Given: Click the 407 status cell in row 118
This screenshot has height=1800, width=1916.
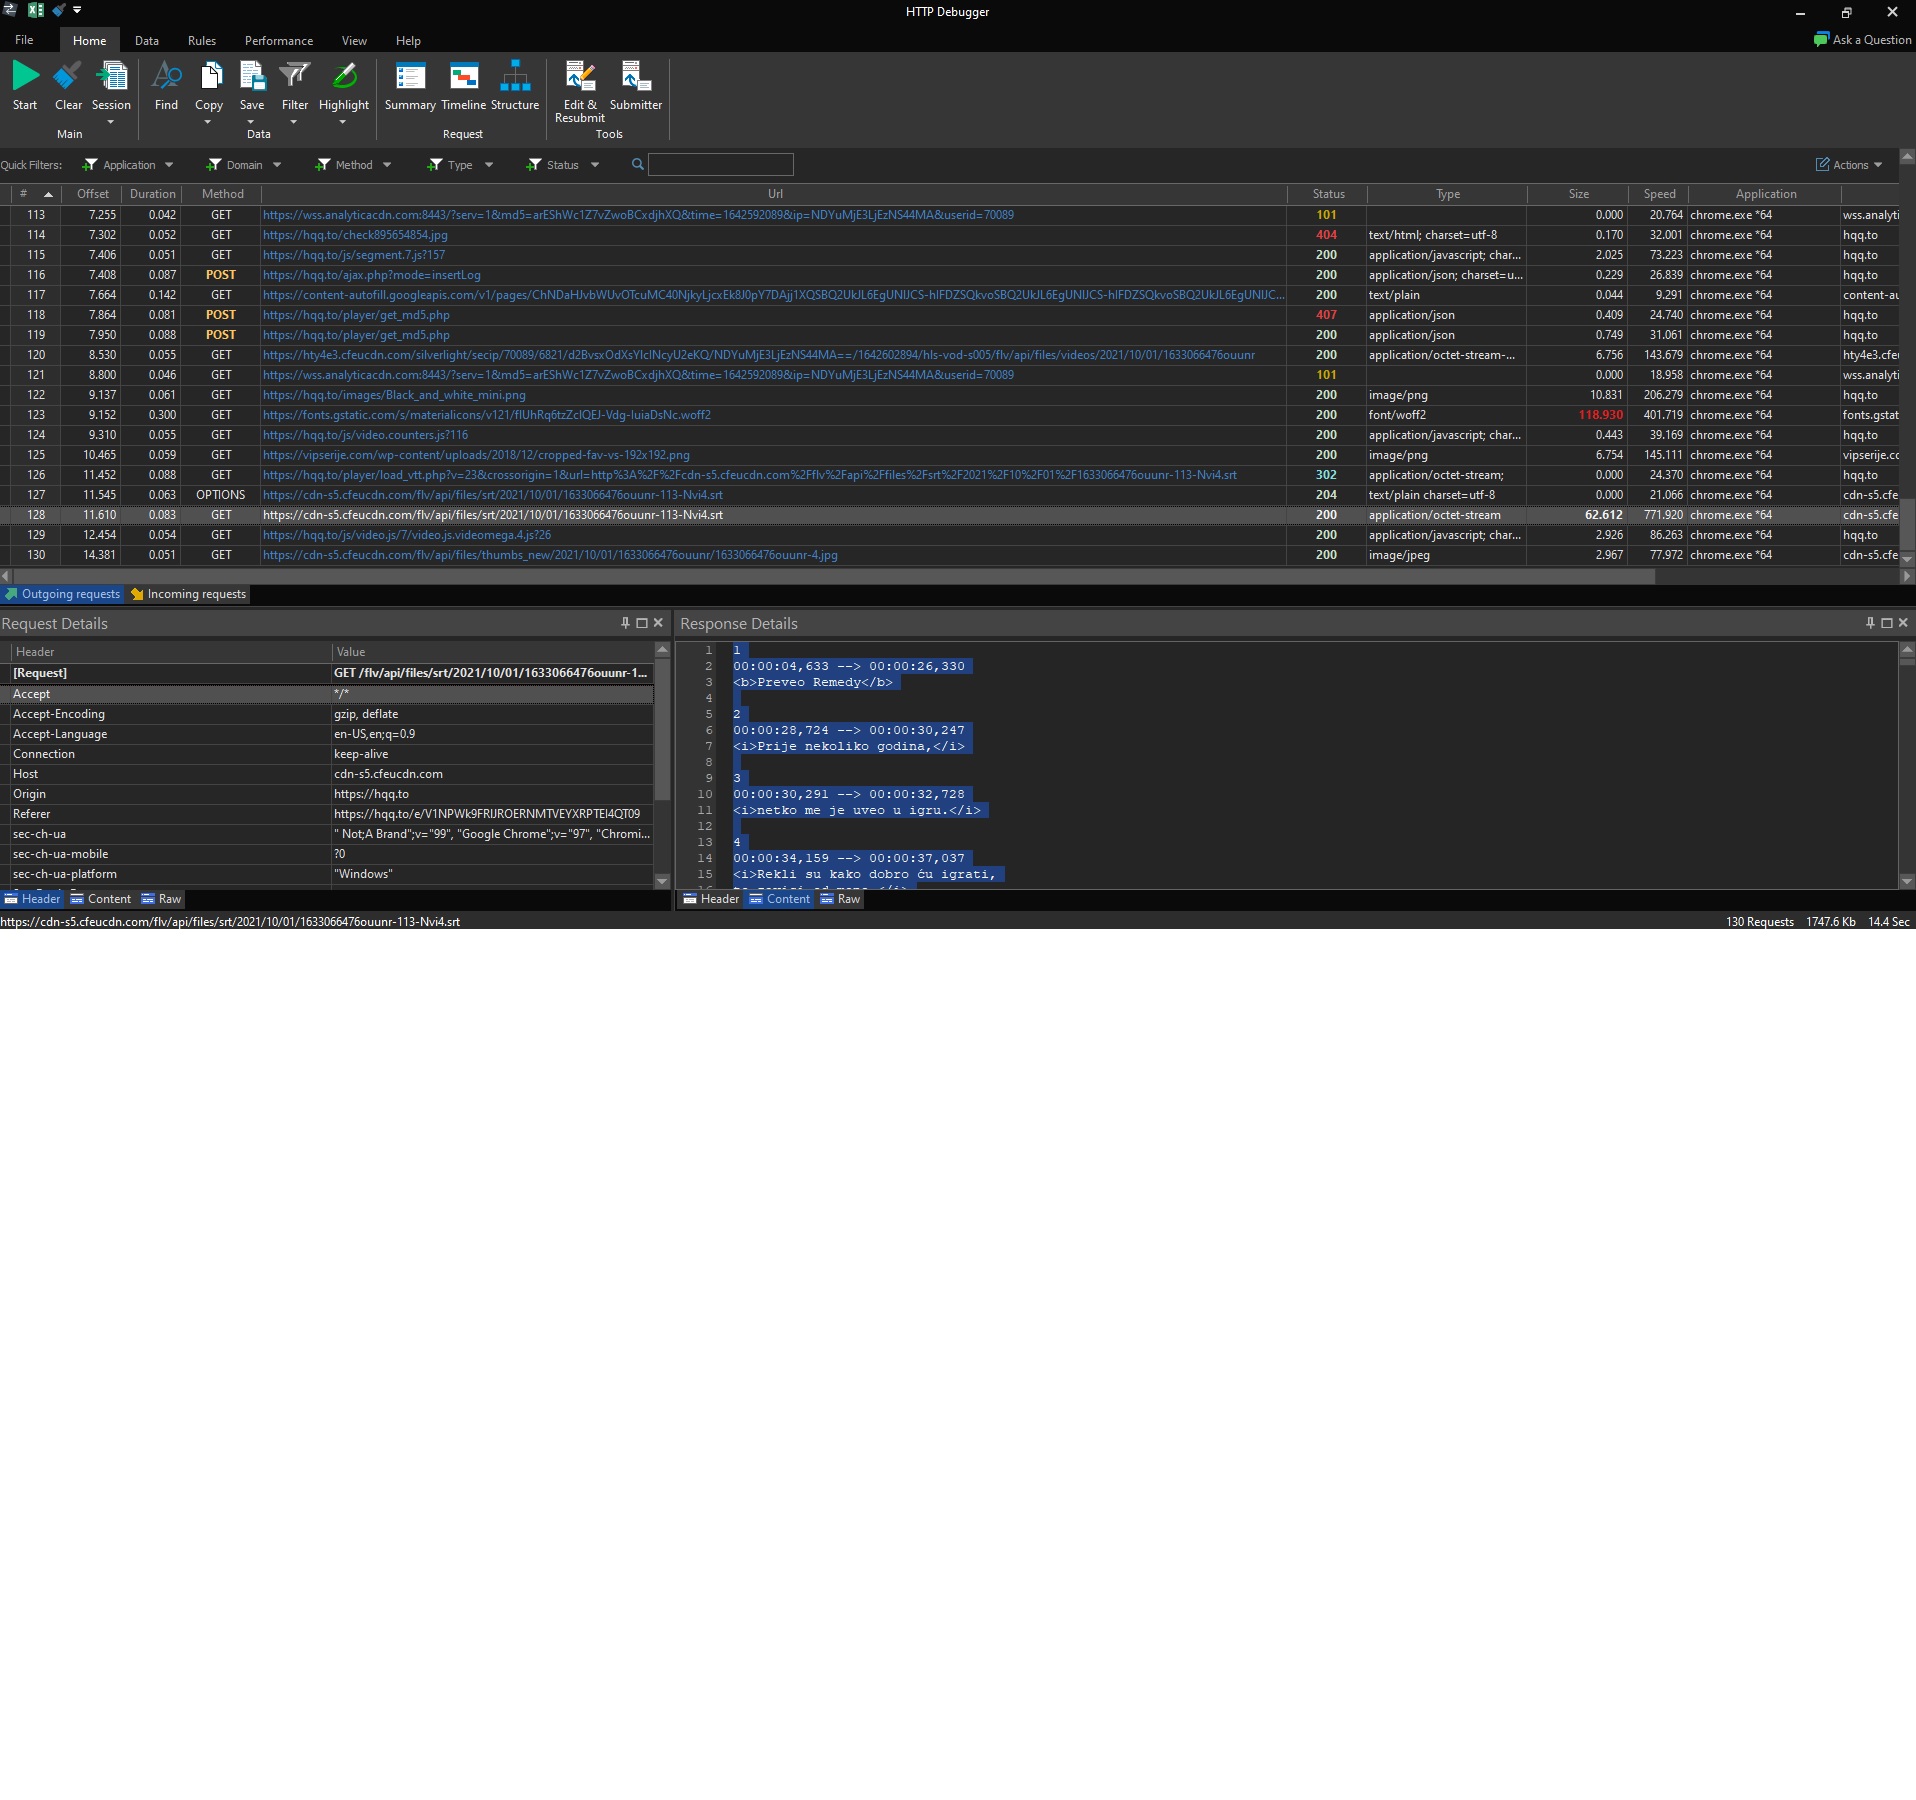Looking at the screenshot, I should click(x=1326, y=315).
